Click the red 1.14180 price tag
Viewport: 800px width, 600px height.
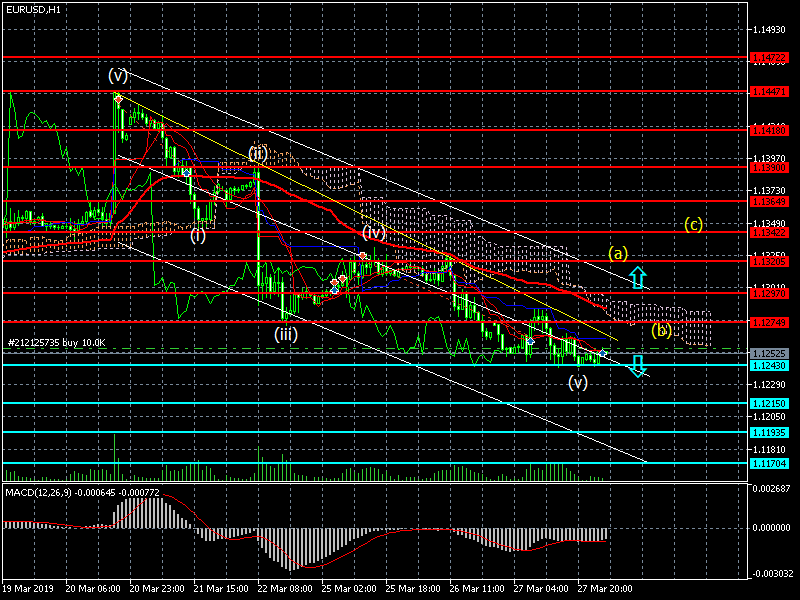pyautogui.click(x=769, y=131)
